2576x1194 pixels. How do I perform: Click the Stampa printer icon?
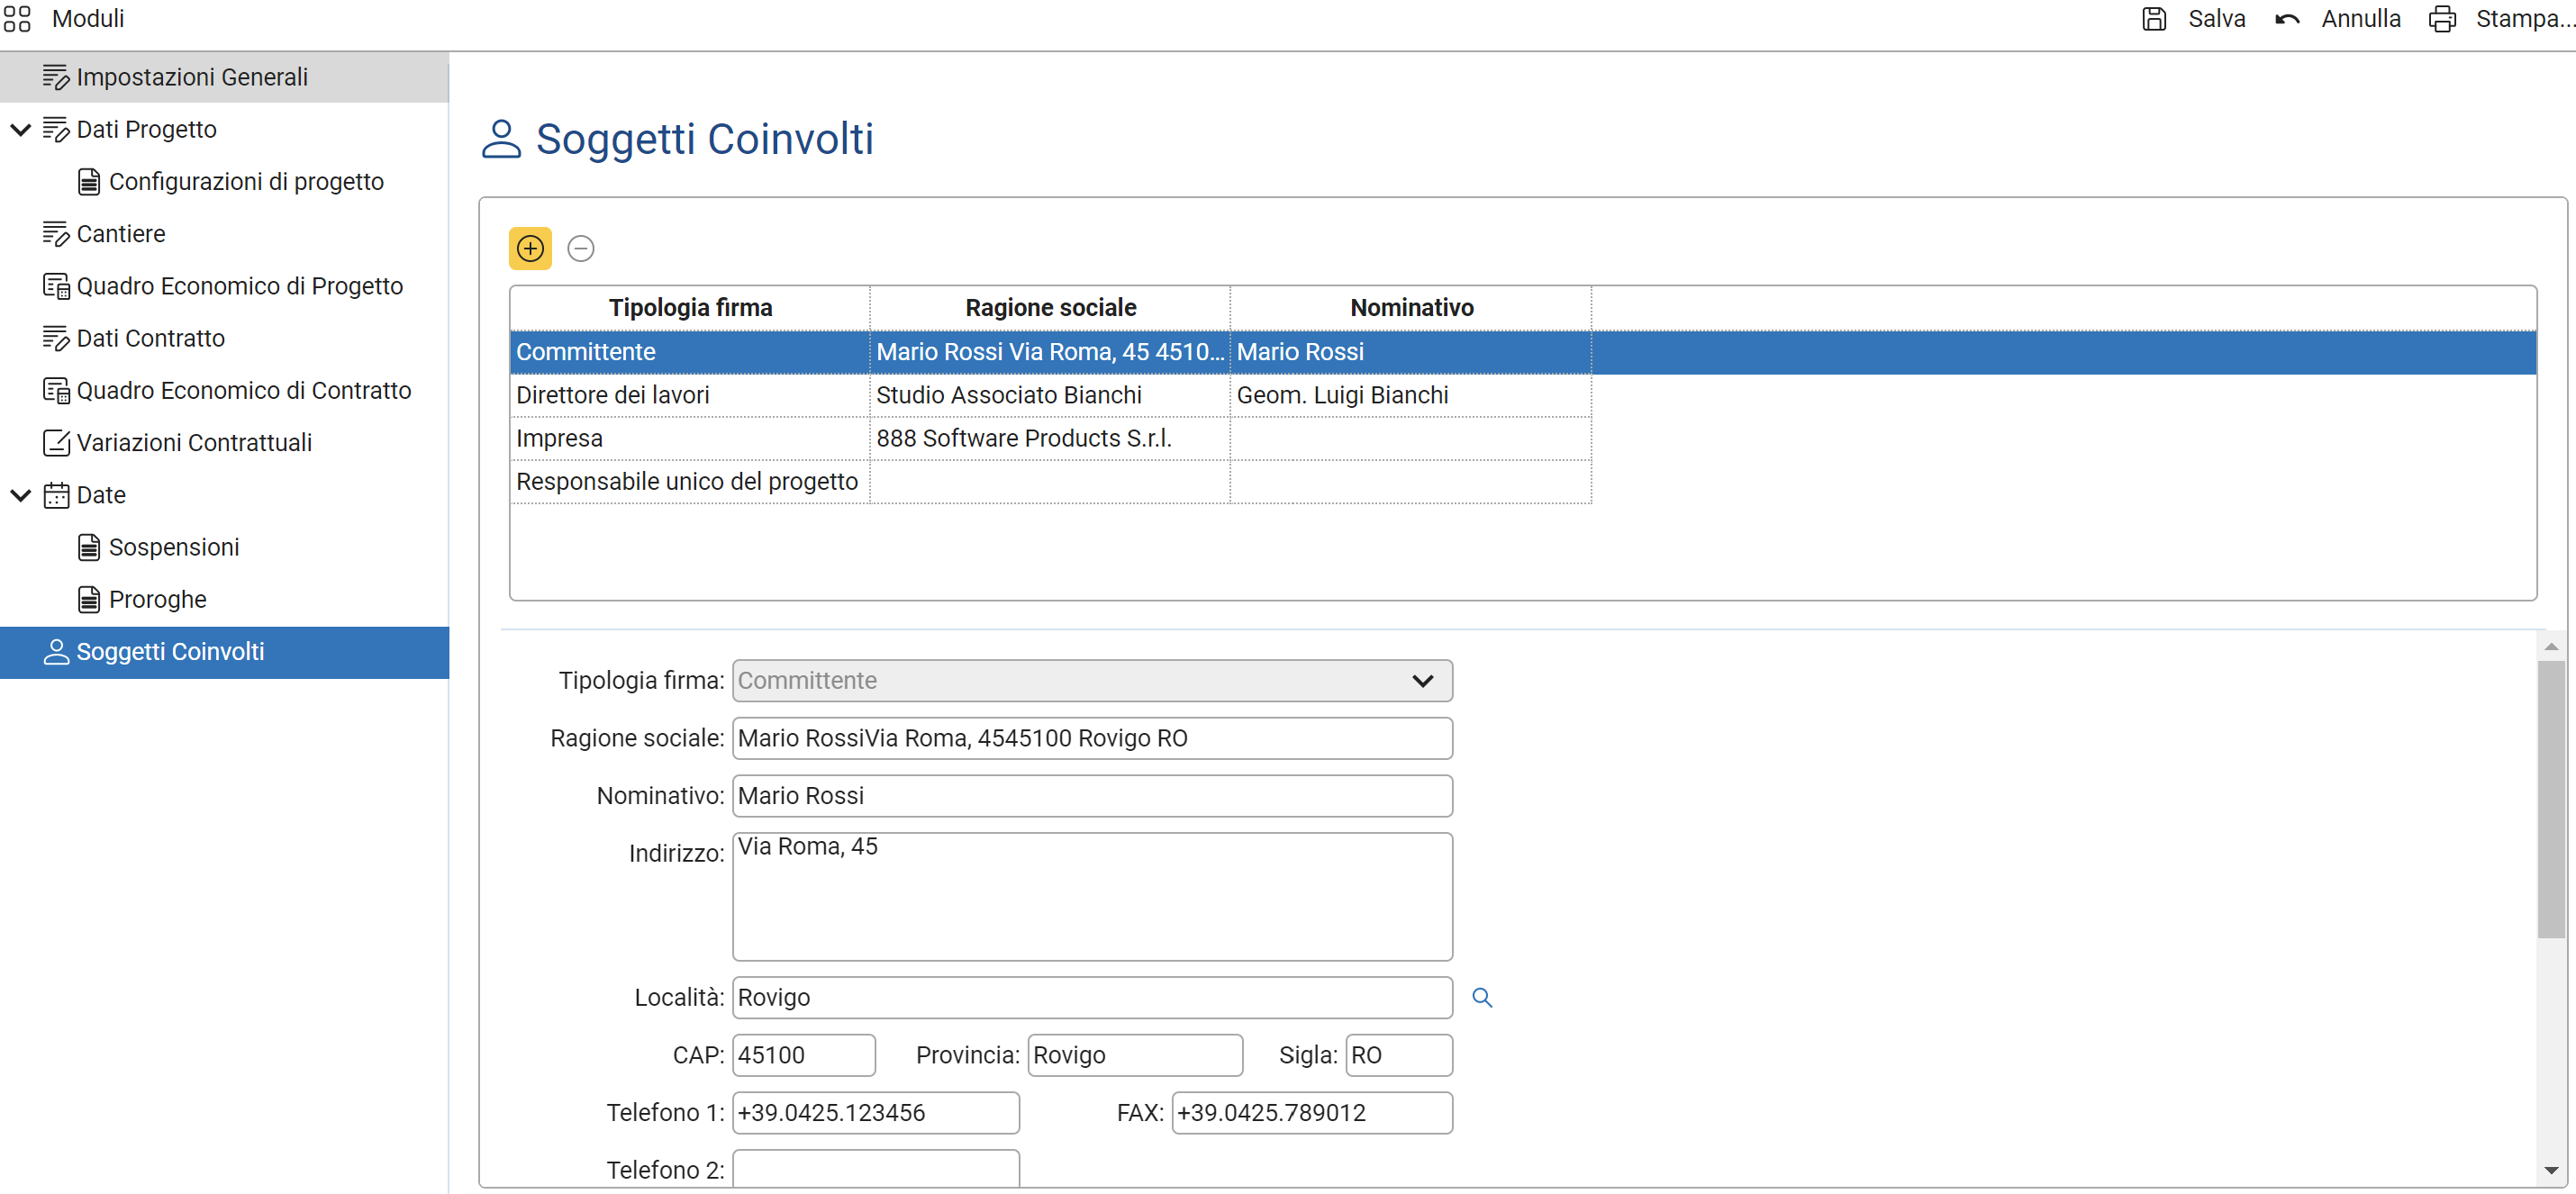click(x=2441, y=19)
